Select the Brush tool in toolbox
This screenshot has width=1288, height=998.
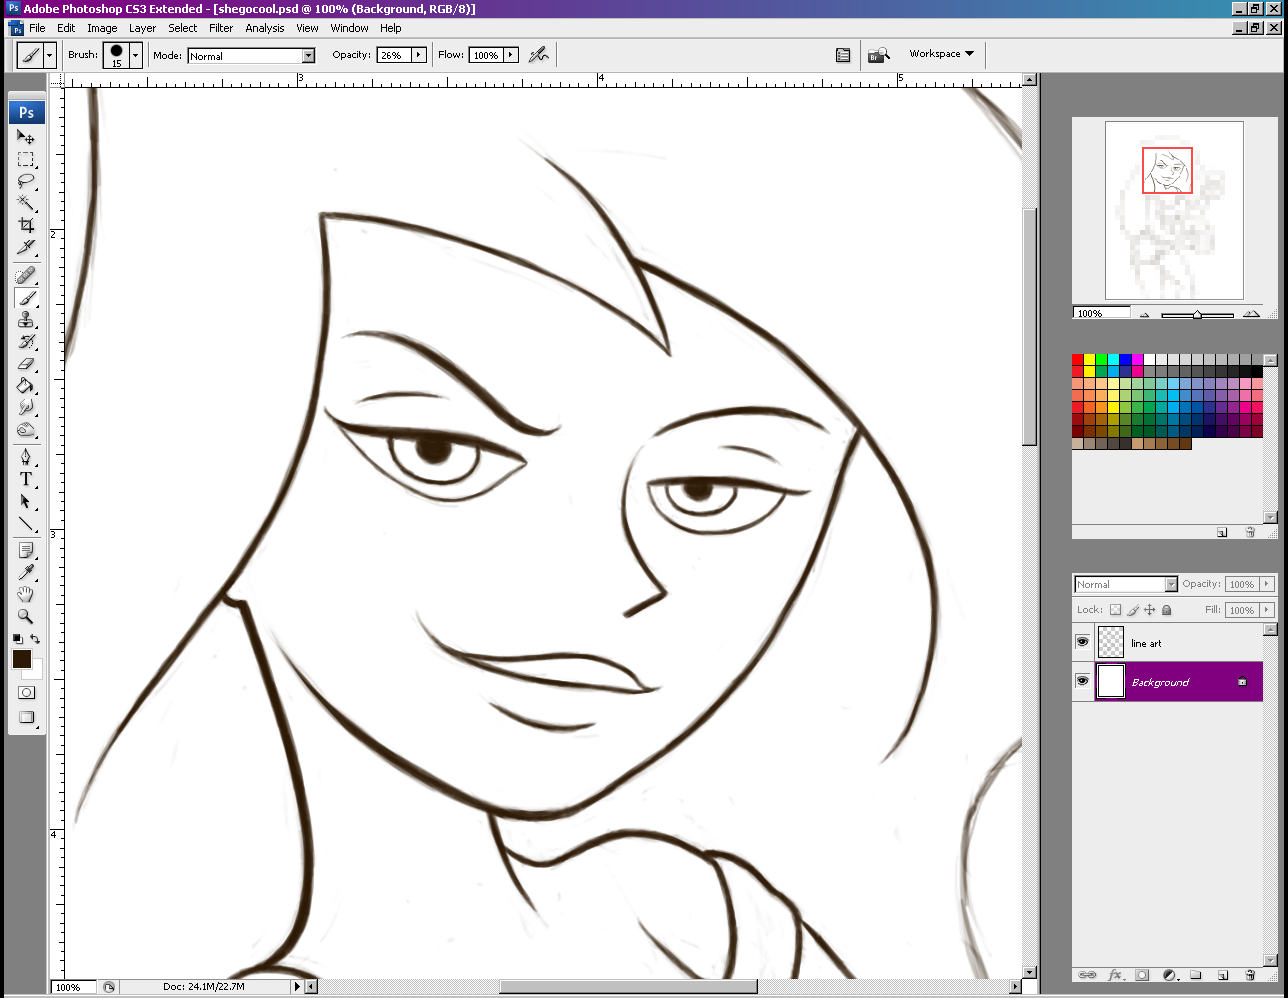(26, 298)
